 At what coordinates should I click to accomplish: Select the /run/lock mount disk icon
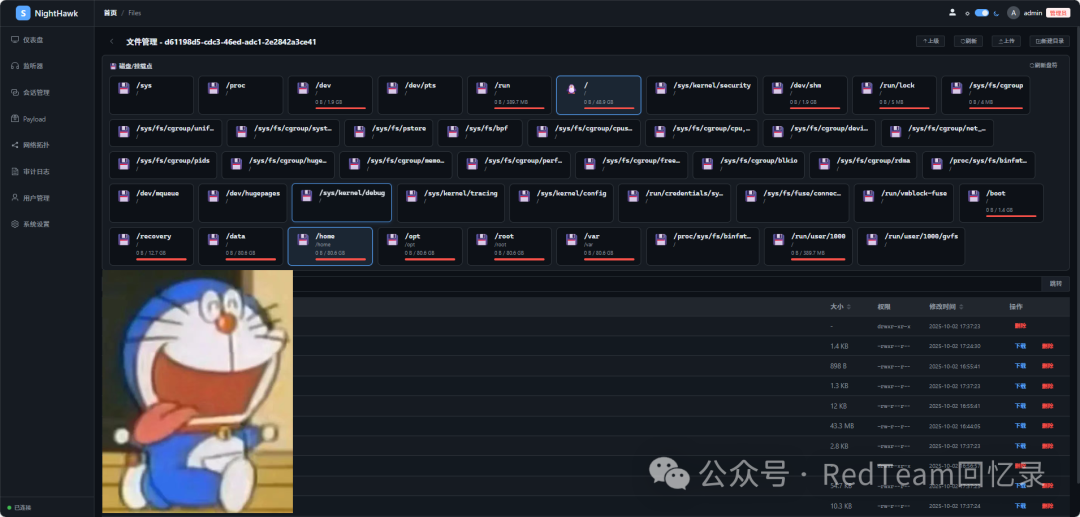[x=866, y=89]
